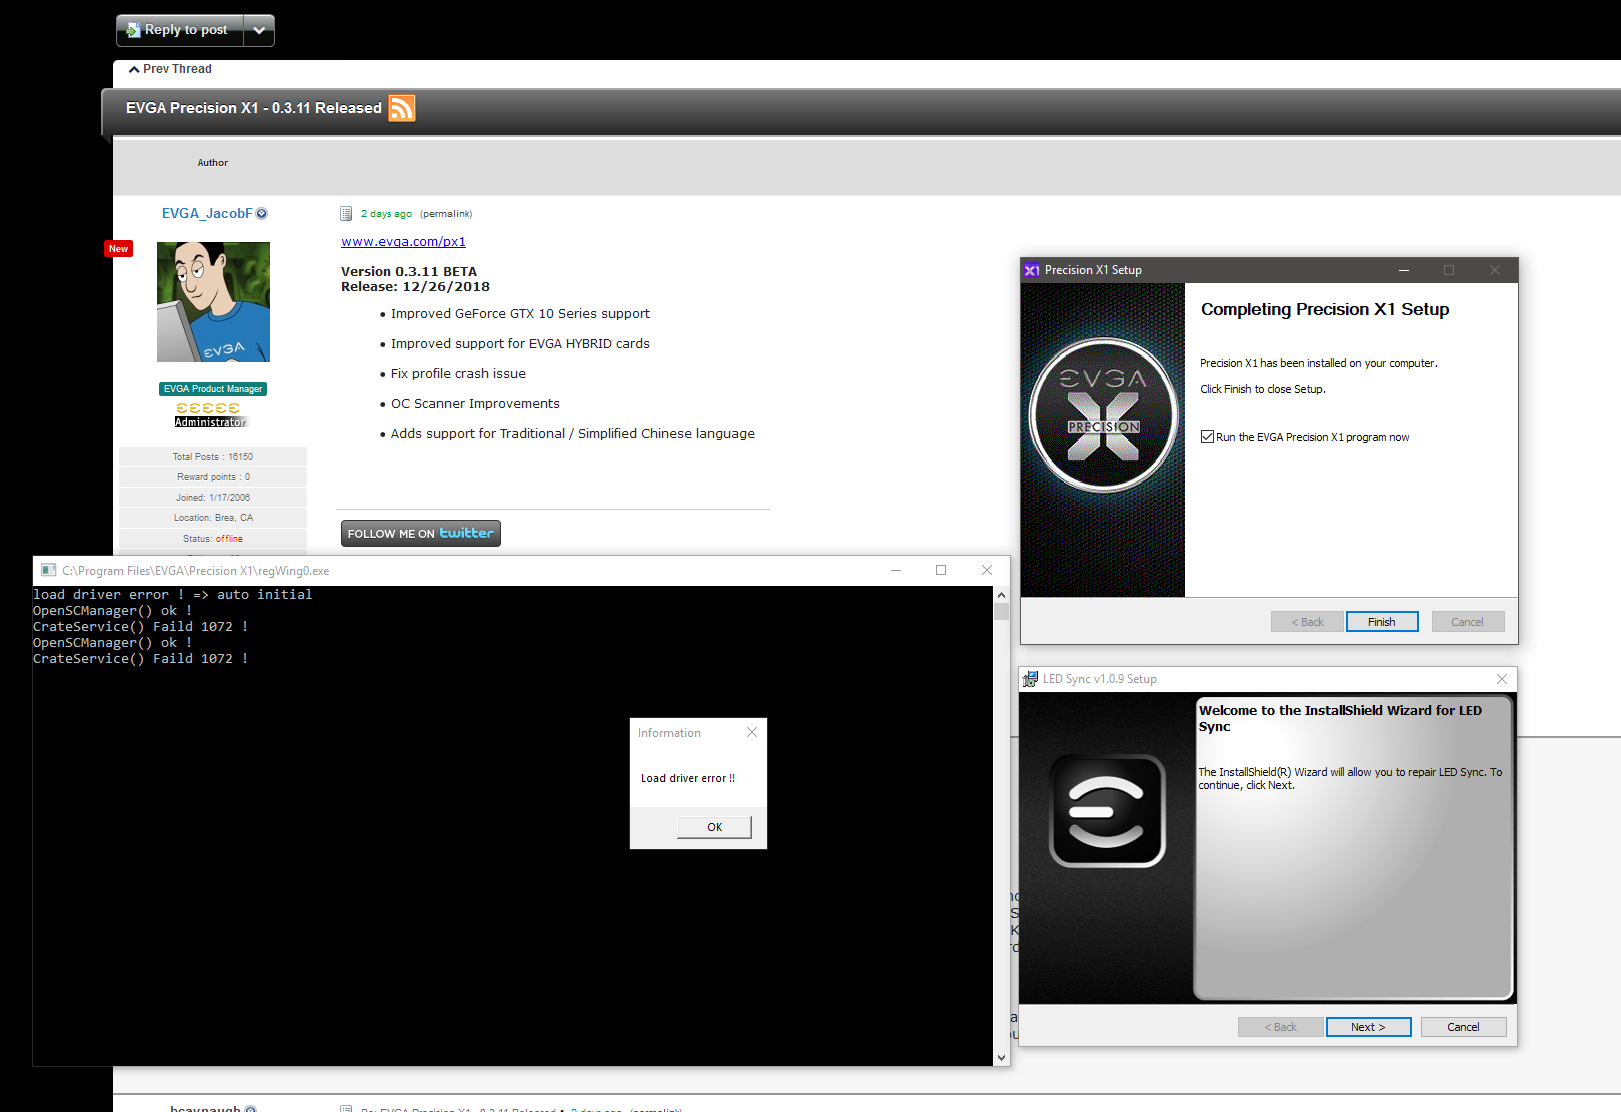Click the Completing Precision X1 Setup heading
The image size is (1621, 1112).
(1325, 310)
